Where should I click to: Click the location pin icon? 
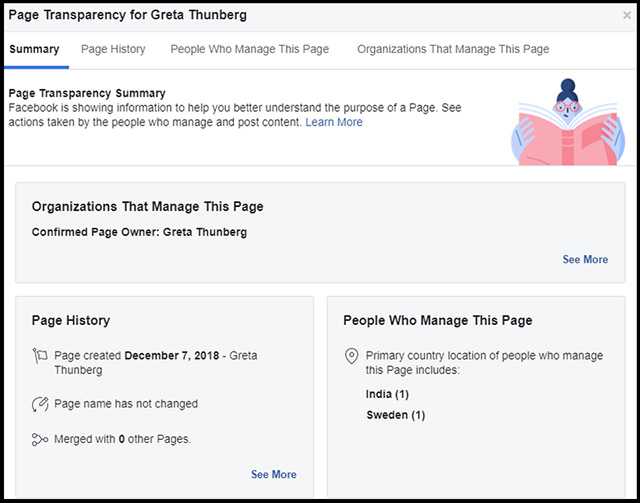tap(351, 356)
